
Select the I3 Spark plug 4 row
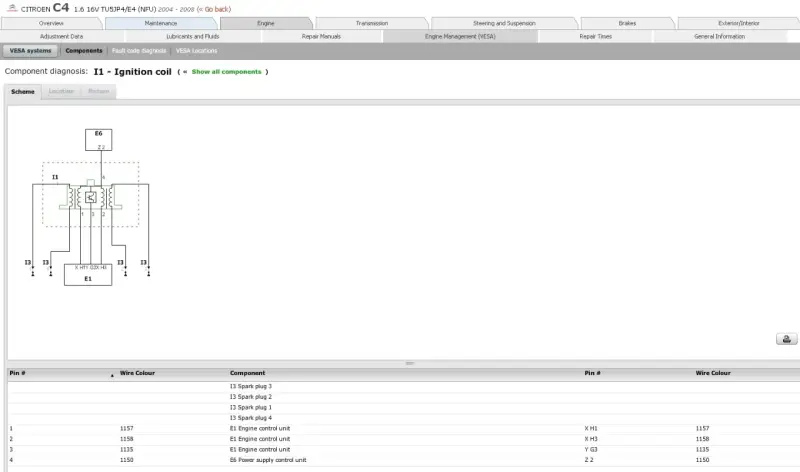tap(404, 418)
